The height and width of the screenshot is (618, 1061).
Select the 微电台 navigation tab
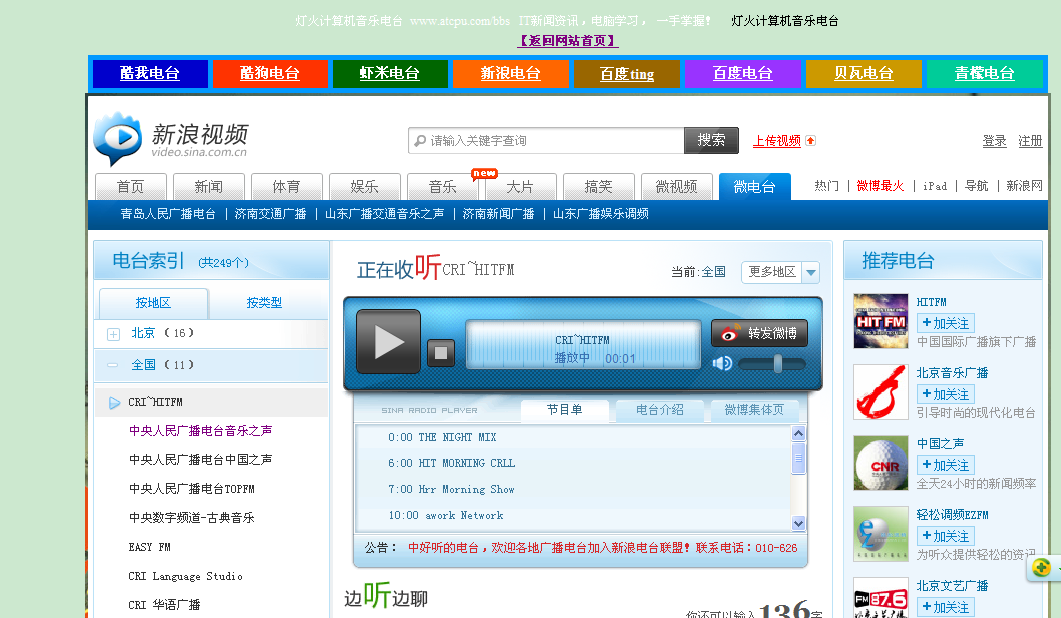point(754,187)
